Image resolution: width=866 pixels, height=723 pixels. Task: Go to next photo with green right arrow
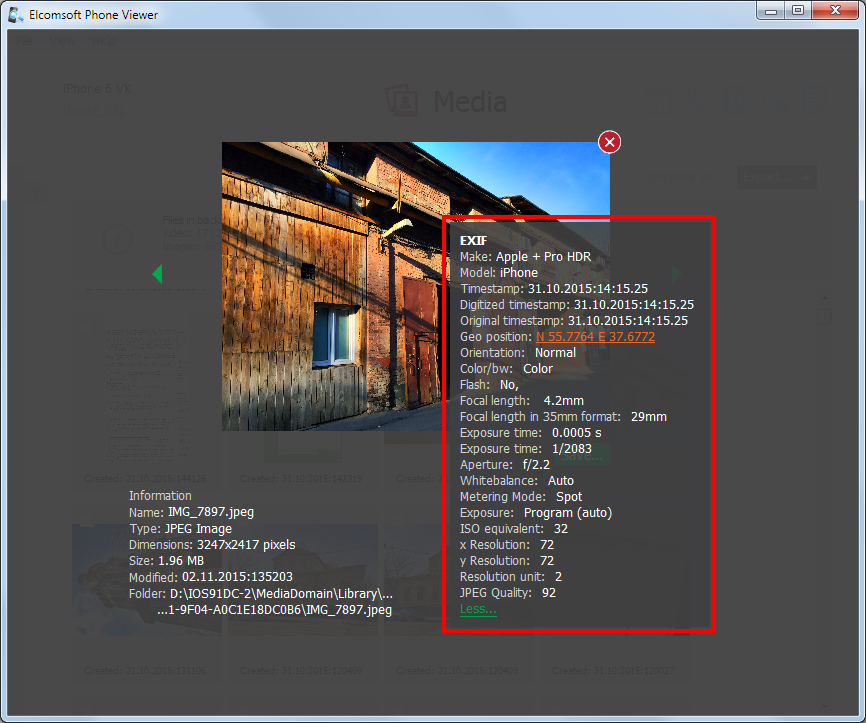click(677, 273)
